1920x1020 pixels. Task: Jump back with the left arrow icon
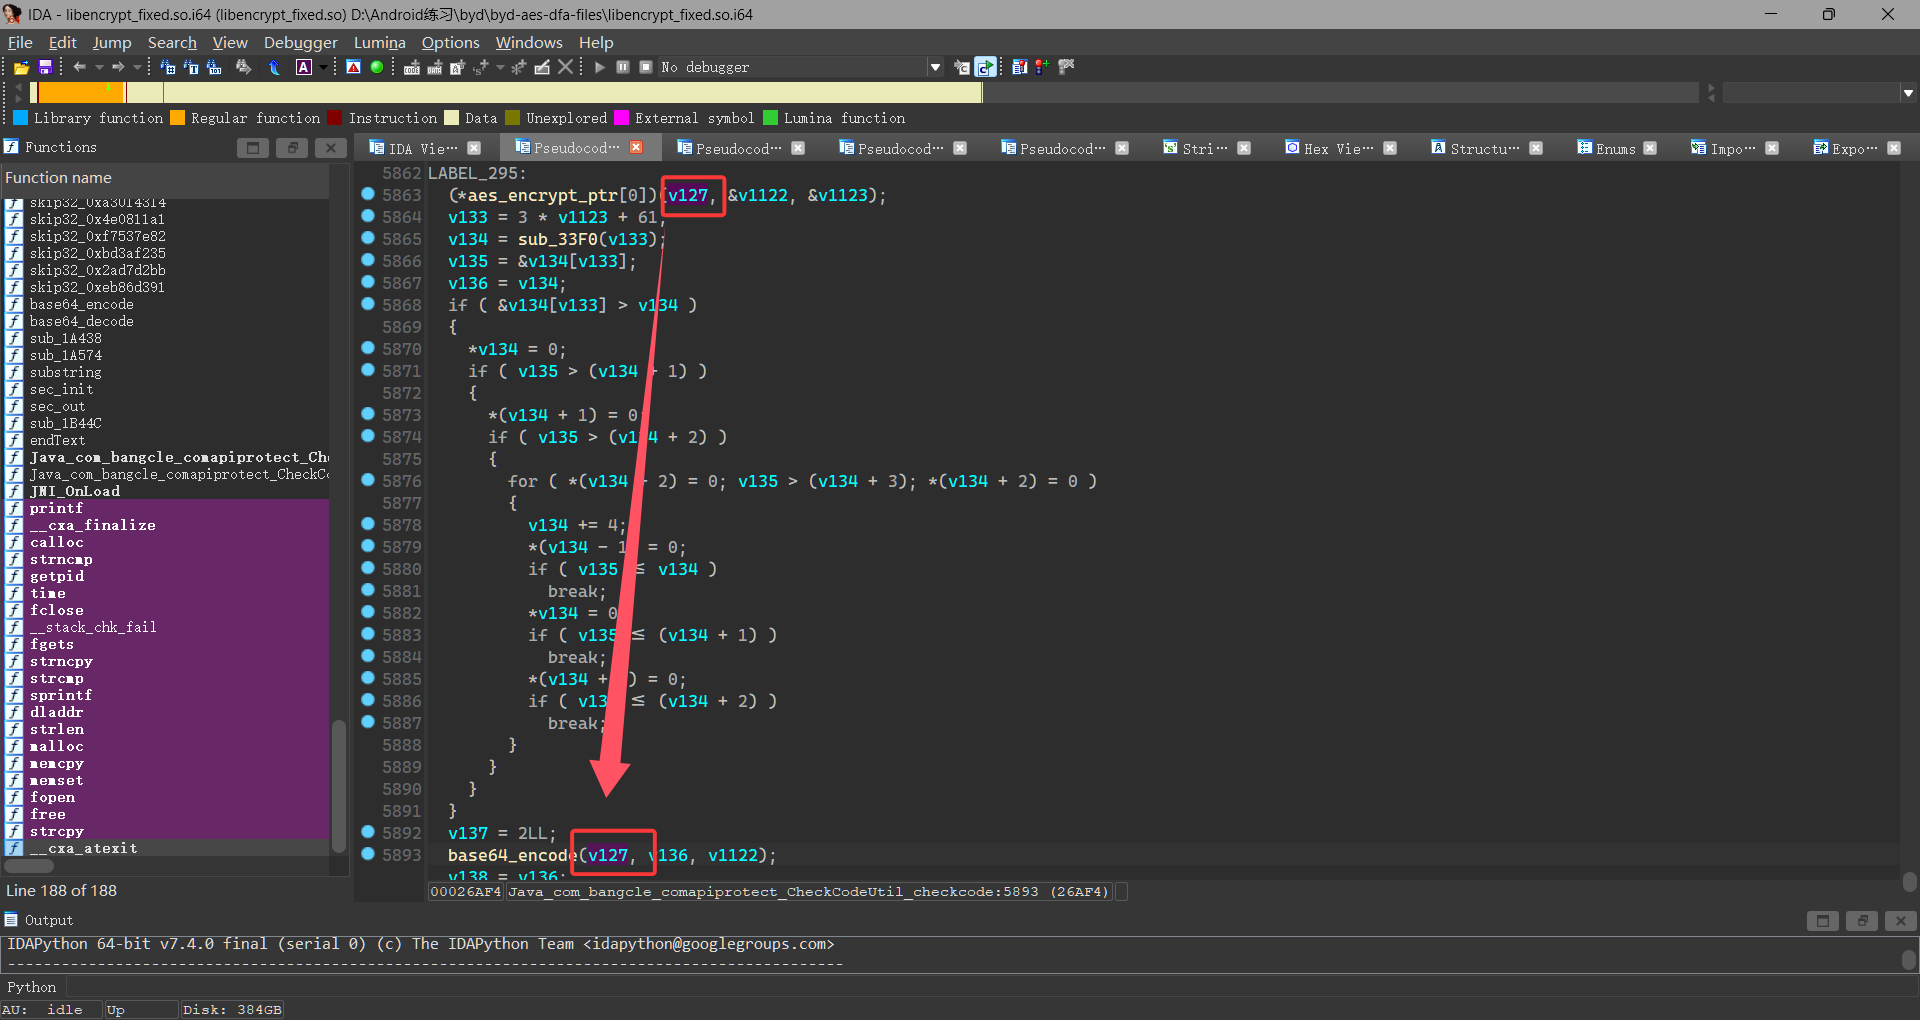coord(80,67)
